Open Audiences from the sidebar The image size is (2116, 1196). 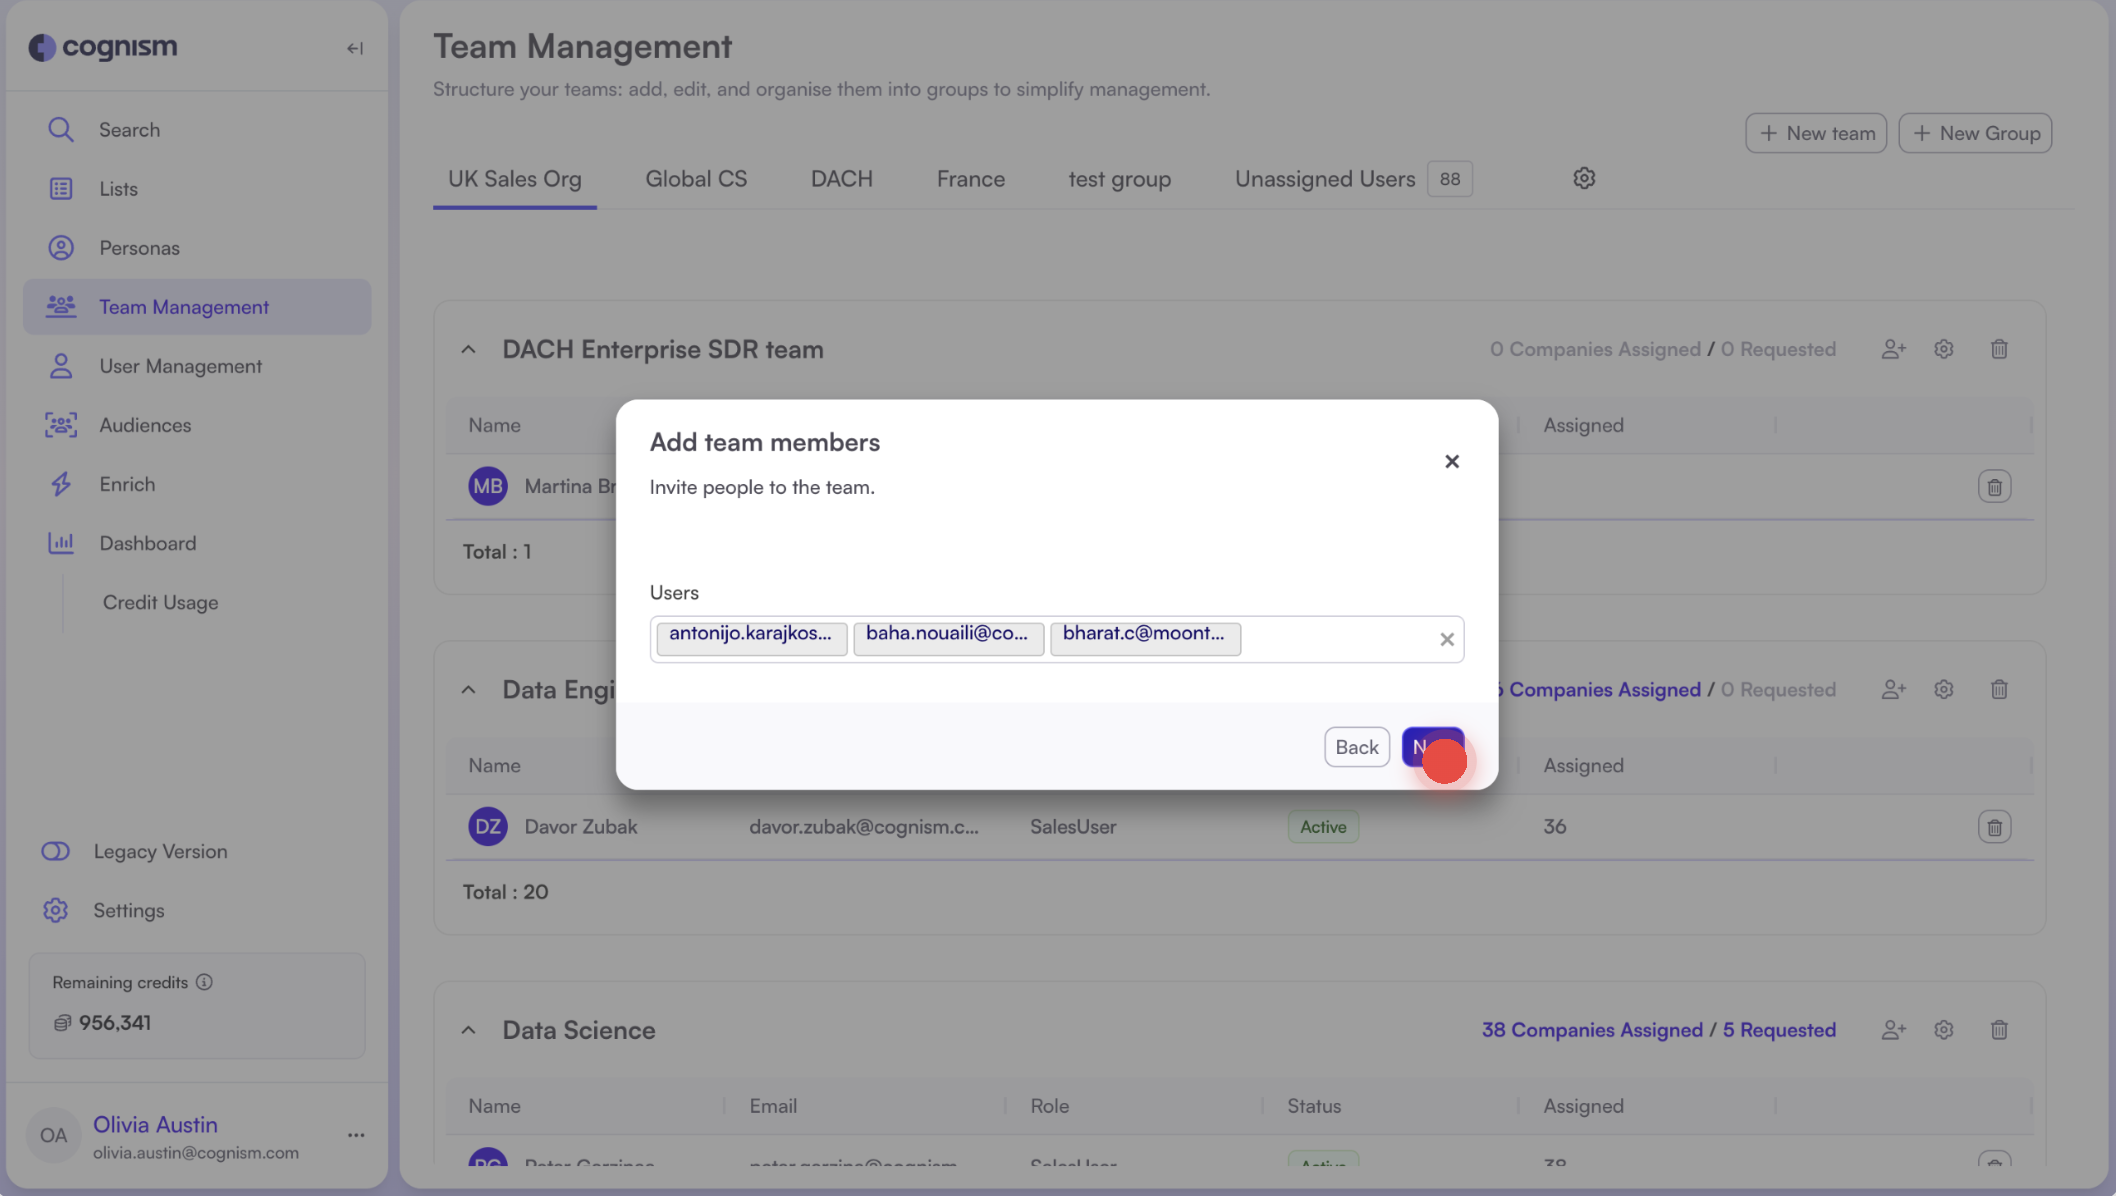pyautogui.click(x=61, y=424)
